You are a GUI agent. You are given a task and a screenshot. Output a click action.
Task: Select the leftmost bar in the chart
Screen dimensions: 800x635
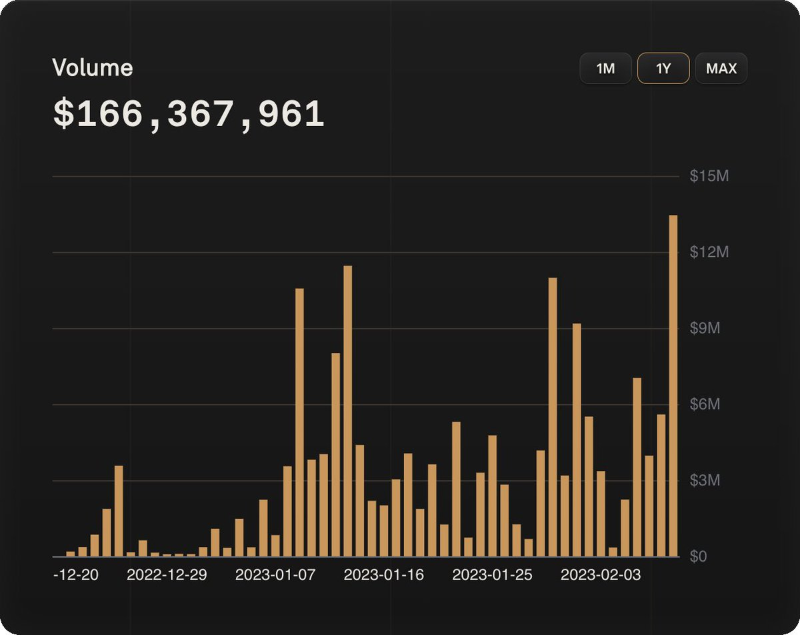pyautogui.click(x=71, y=553)
